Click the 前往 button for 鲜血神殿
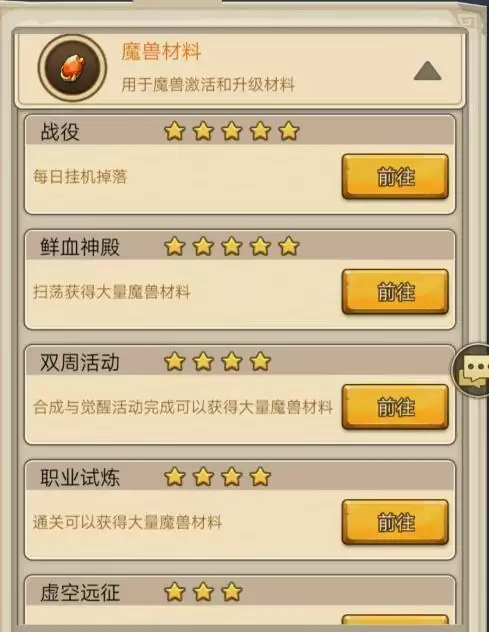The width and height of the screenshot is (489, 632). pyautogui.click(x=395, y=291)
